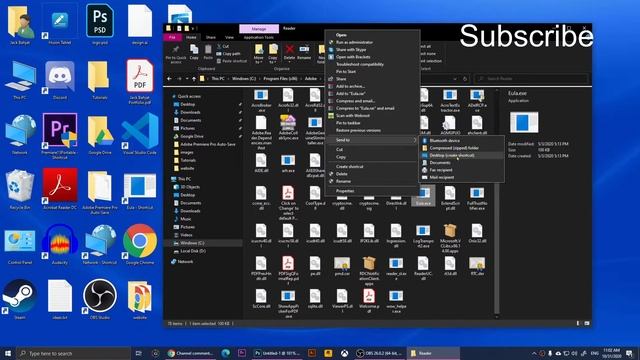Open Discord desktop shortcut

coord(60,80)
